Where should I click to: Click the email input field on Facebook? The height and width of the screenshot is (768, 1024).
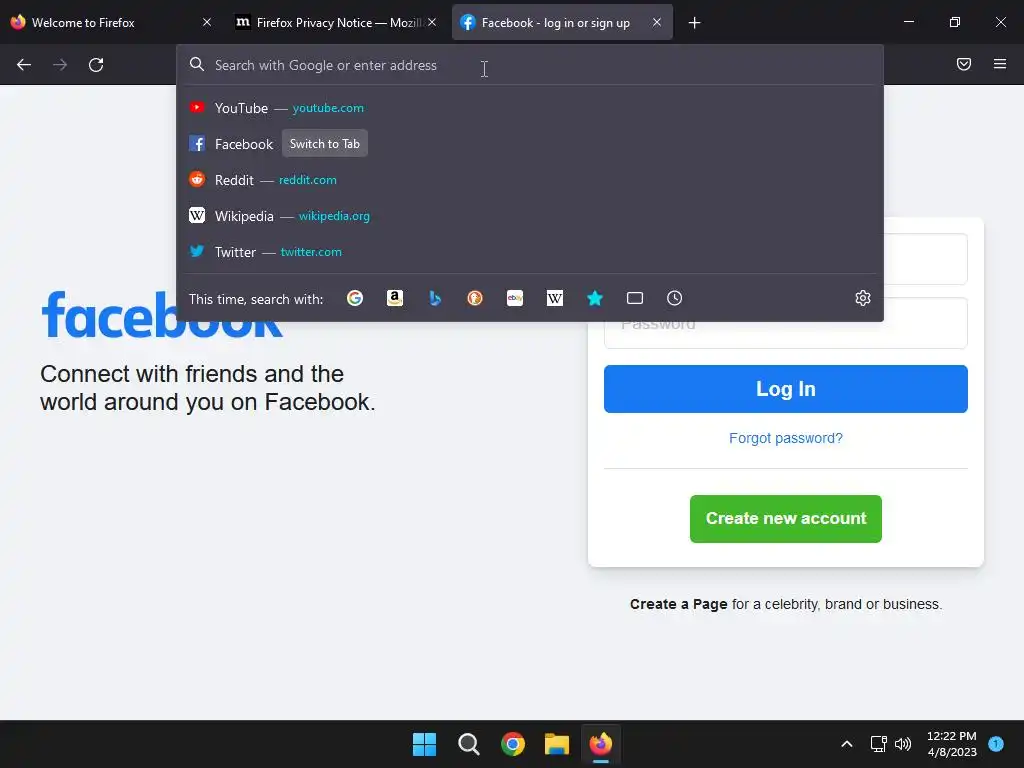click(925, 259)
